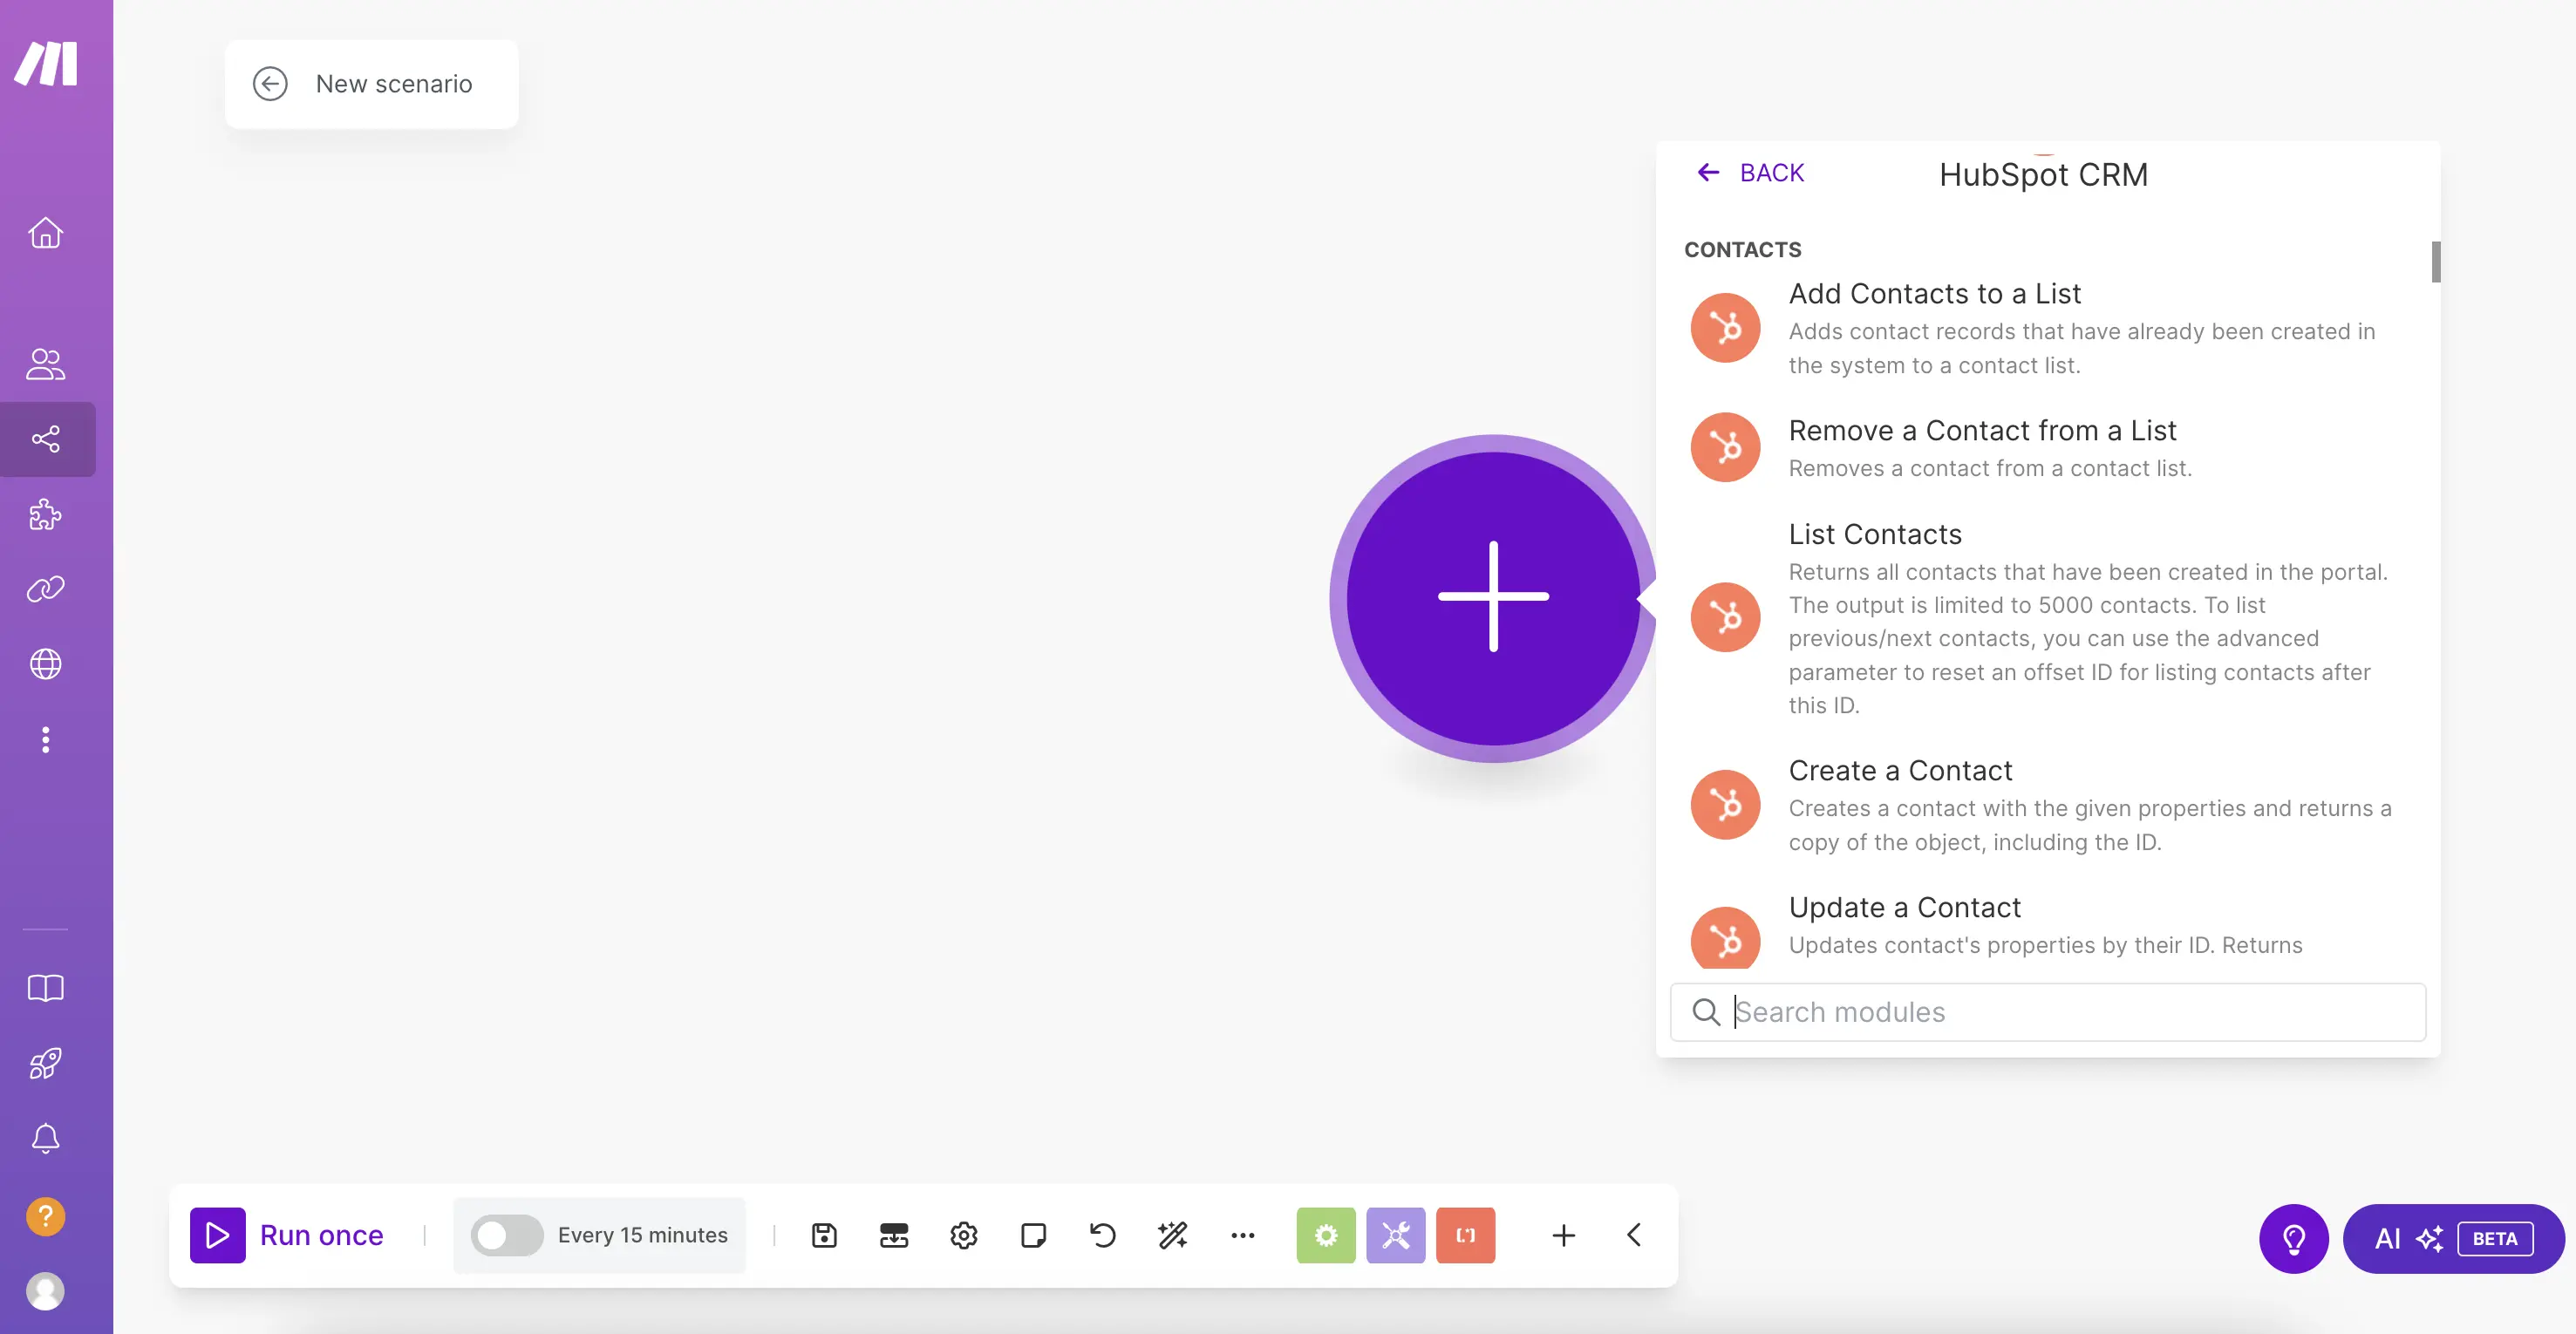The height and width of the screenshot is (1334, 2576).
Task: Show more sidebar items via three dots
Action: point(46,740)
